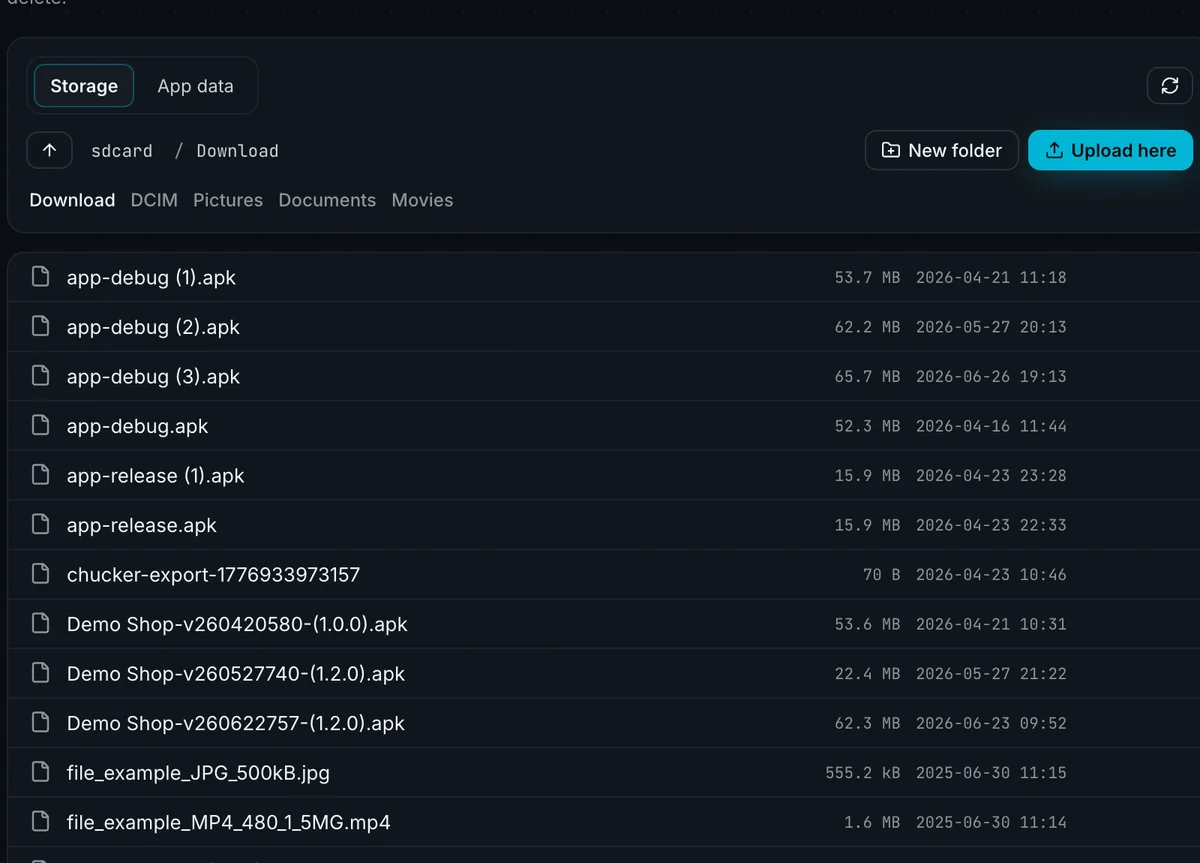Open the Download shortcut folder
Image resolution: width=1200 pixels, height=863 pixels.
[72, 200]
